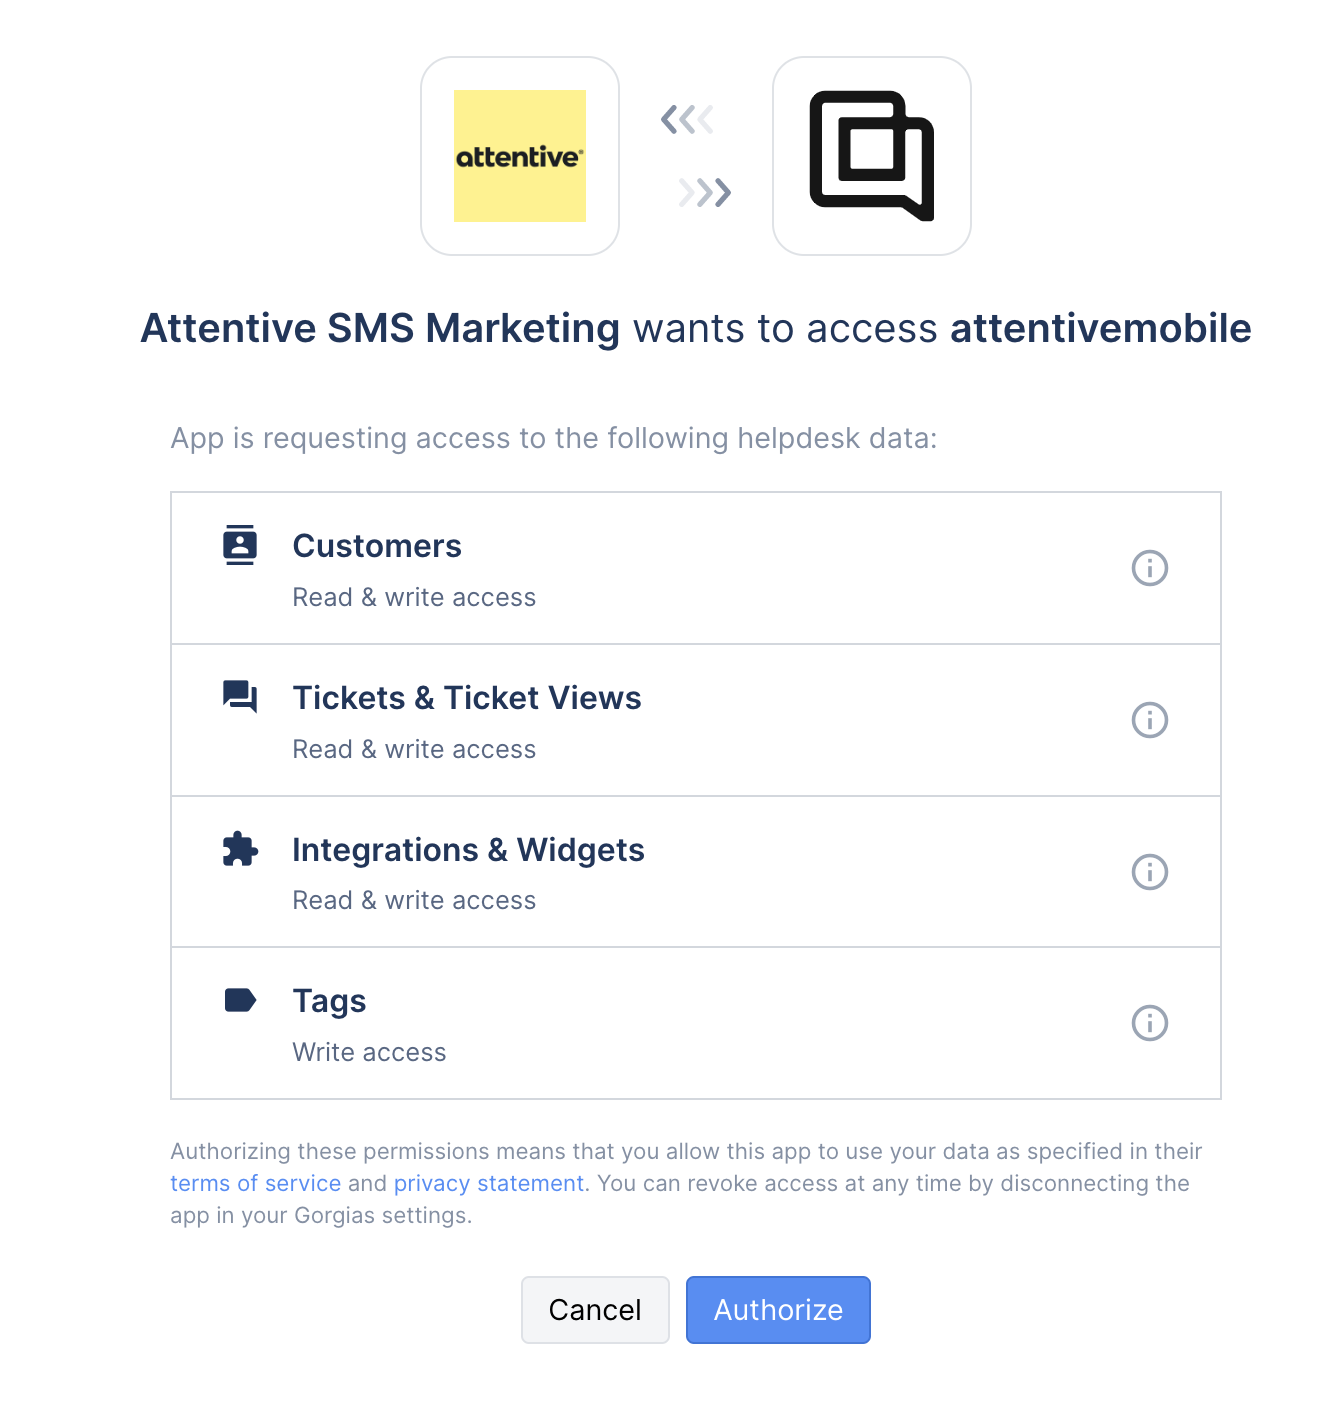Open info for Integrations & Widgets access
Viewport: 1336px width, 1406px height.
click(1149, 872)
